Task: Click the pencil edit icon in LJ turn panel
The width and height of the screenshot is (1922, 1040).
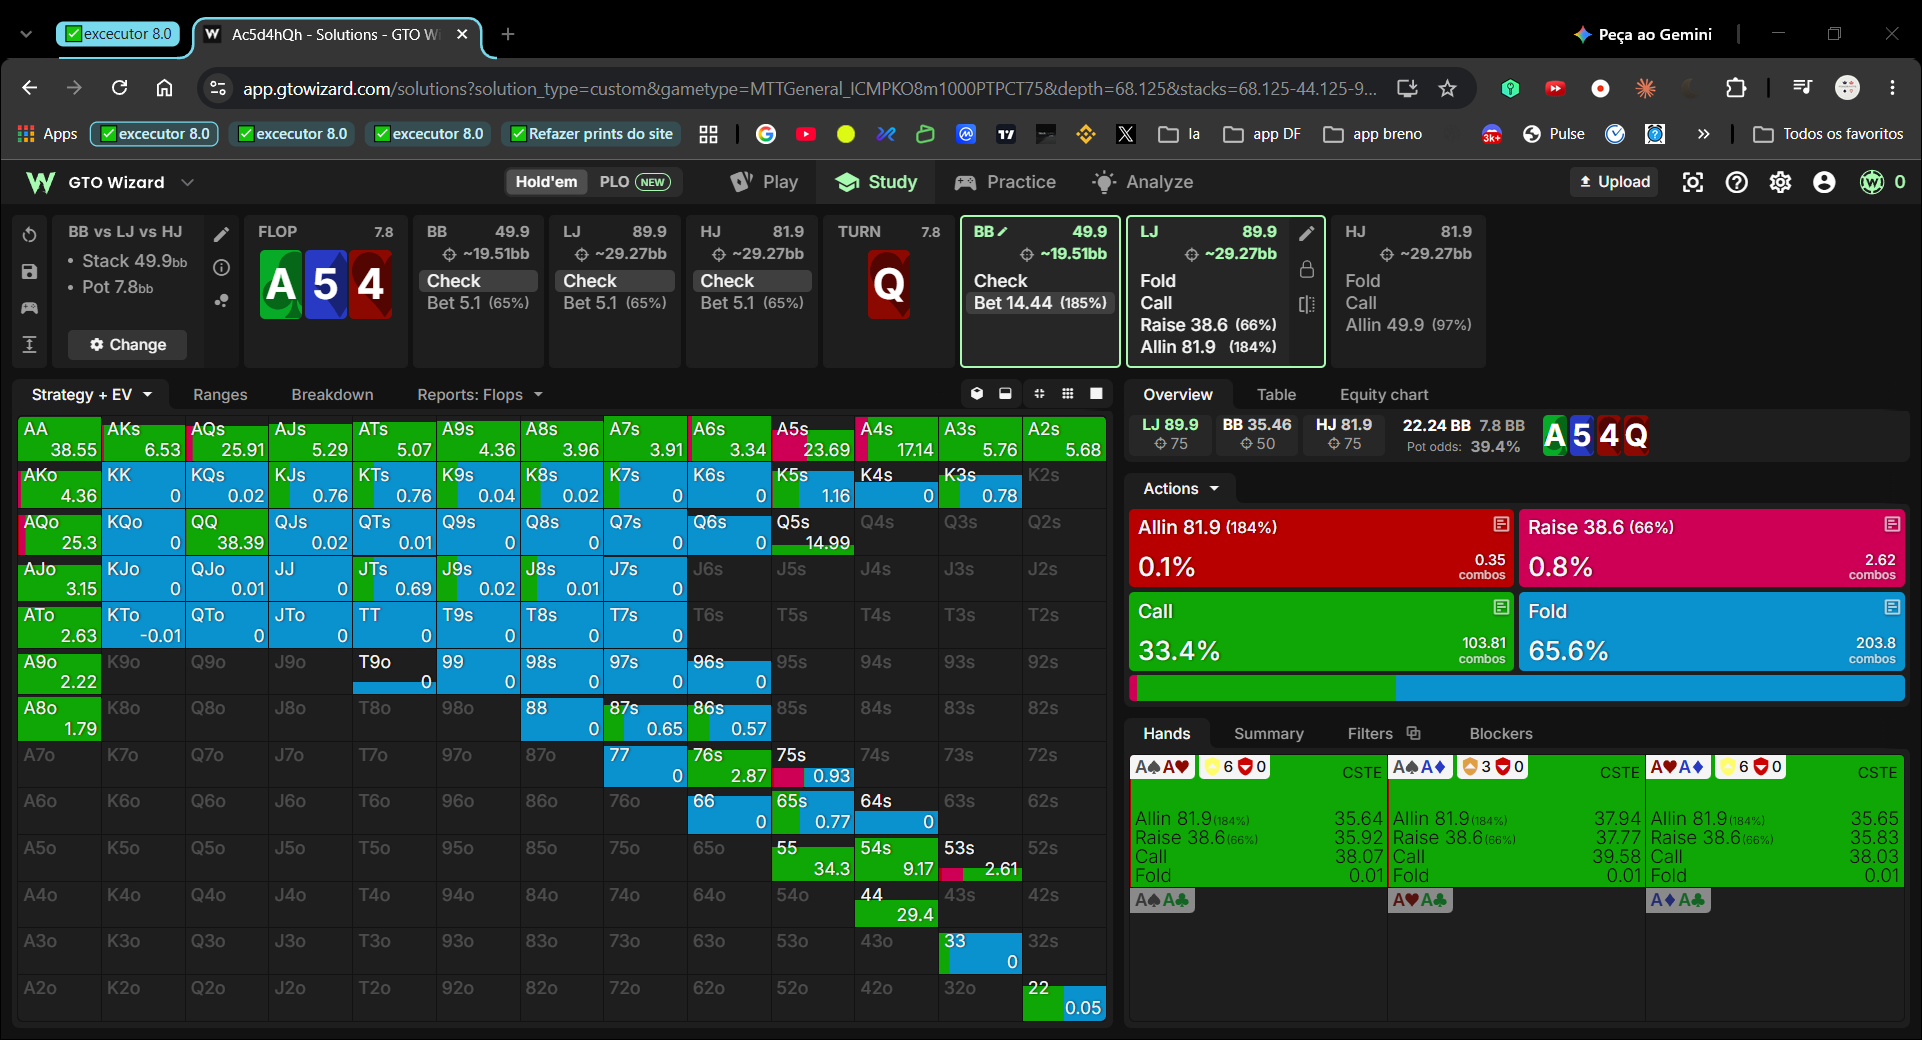Action: [x=1307, y=234]
